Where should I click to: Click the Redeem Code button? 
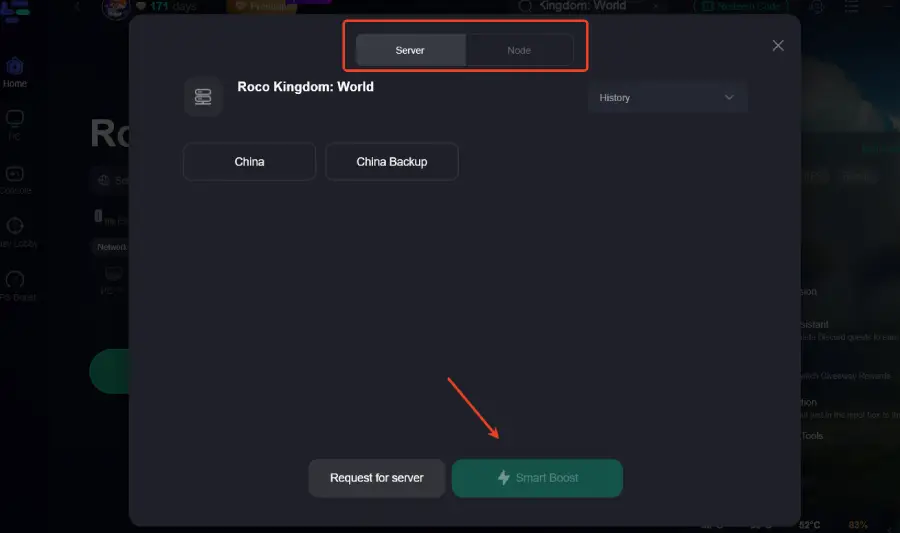point(738,6)
